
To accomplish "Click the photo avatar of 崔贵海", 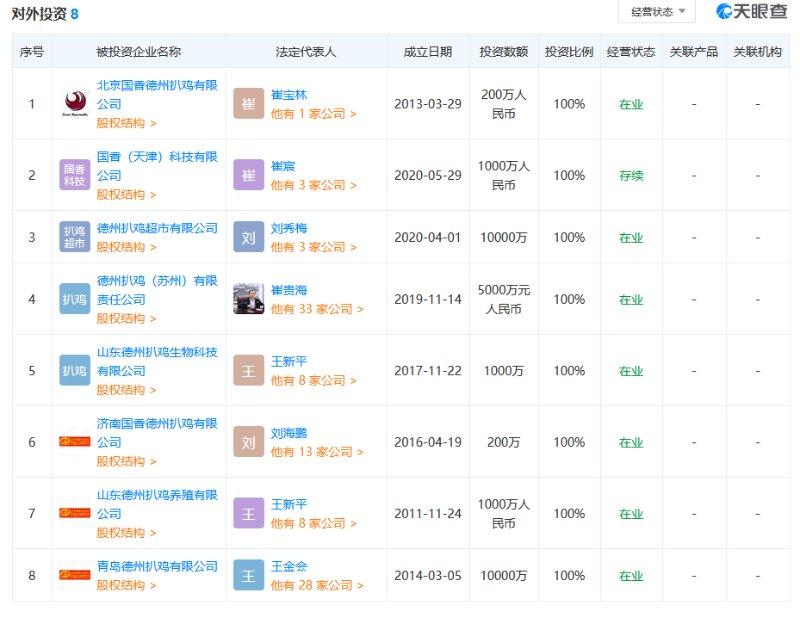I will [x=248, y=299].
